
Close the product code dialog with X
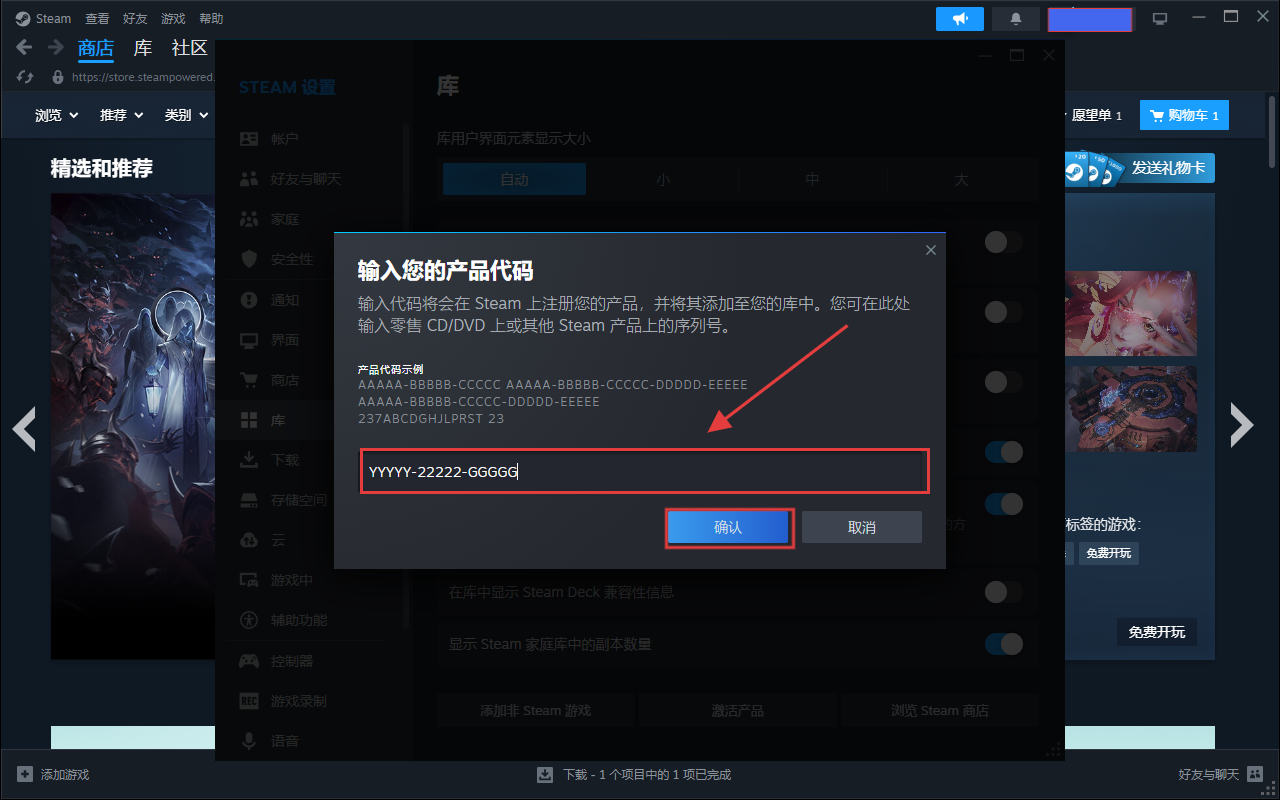pyautogui.click(x=931, y=250)
